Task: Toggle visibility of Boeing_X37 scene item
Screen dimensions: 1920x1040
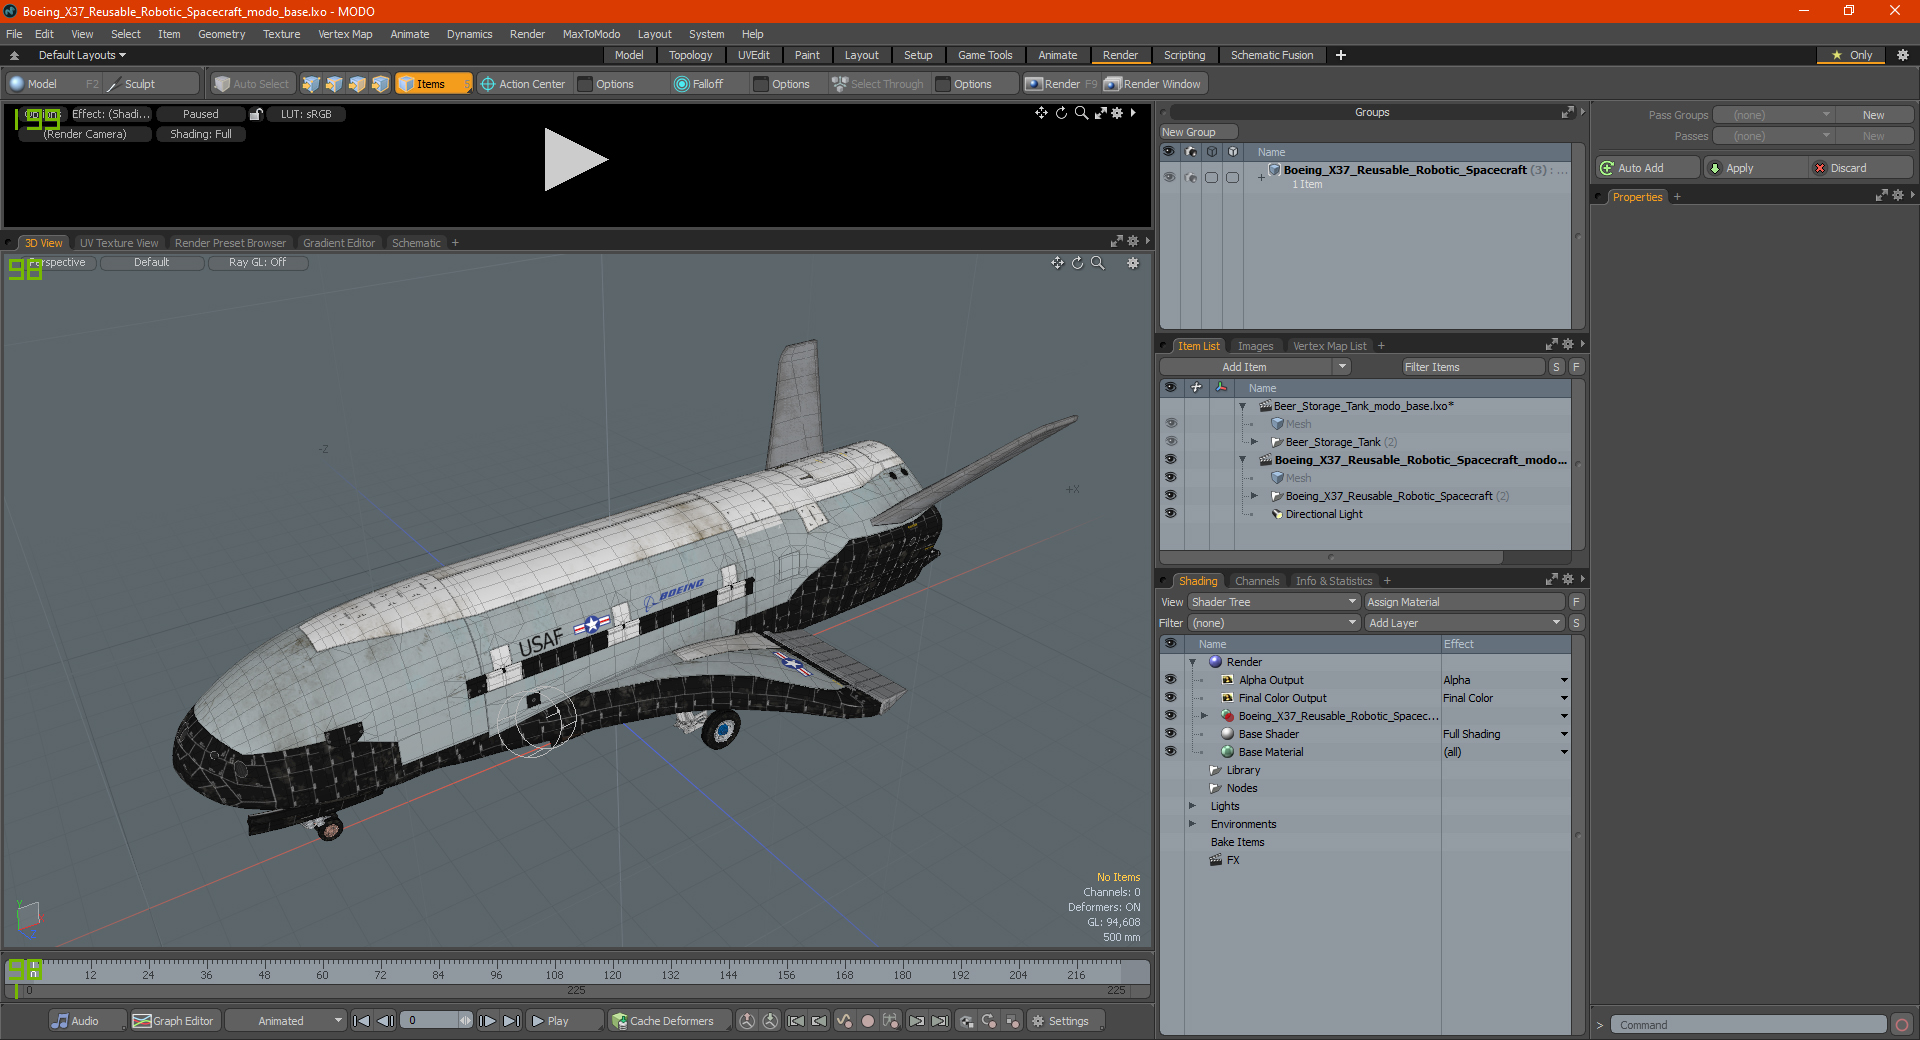Action: [1170, 460]
